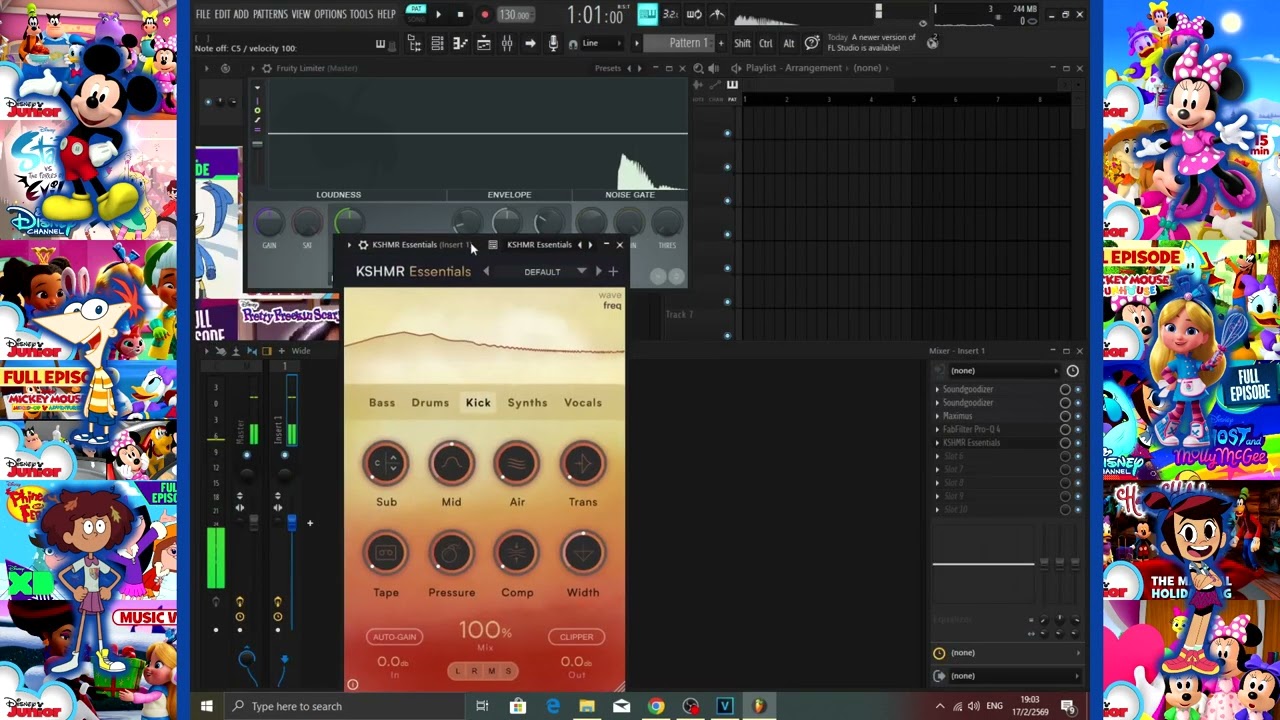Viewport: 1280px width, 720px height.
Task: Open the EDIT menu
Action: pyautogui.click(x=222, y=14)
